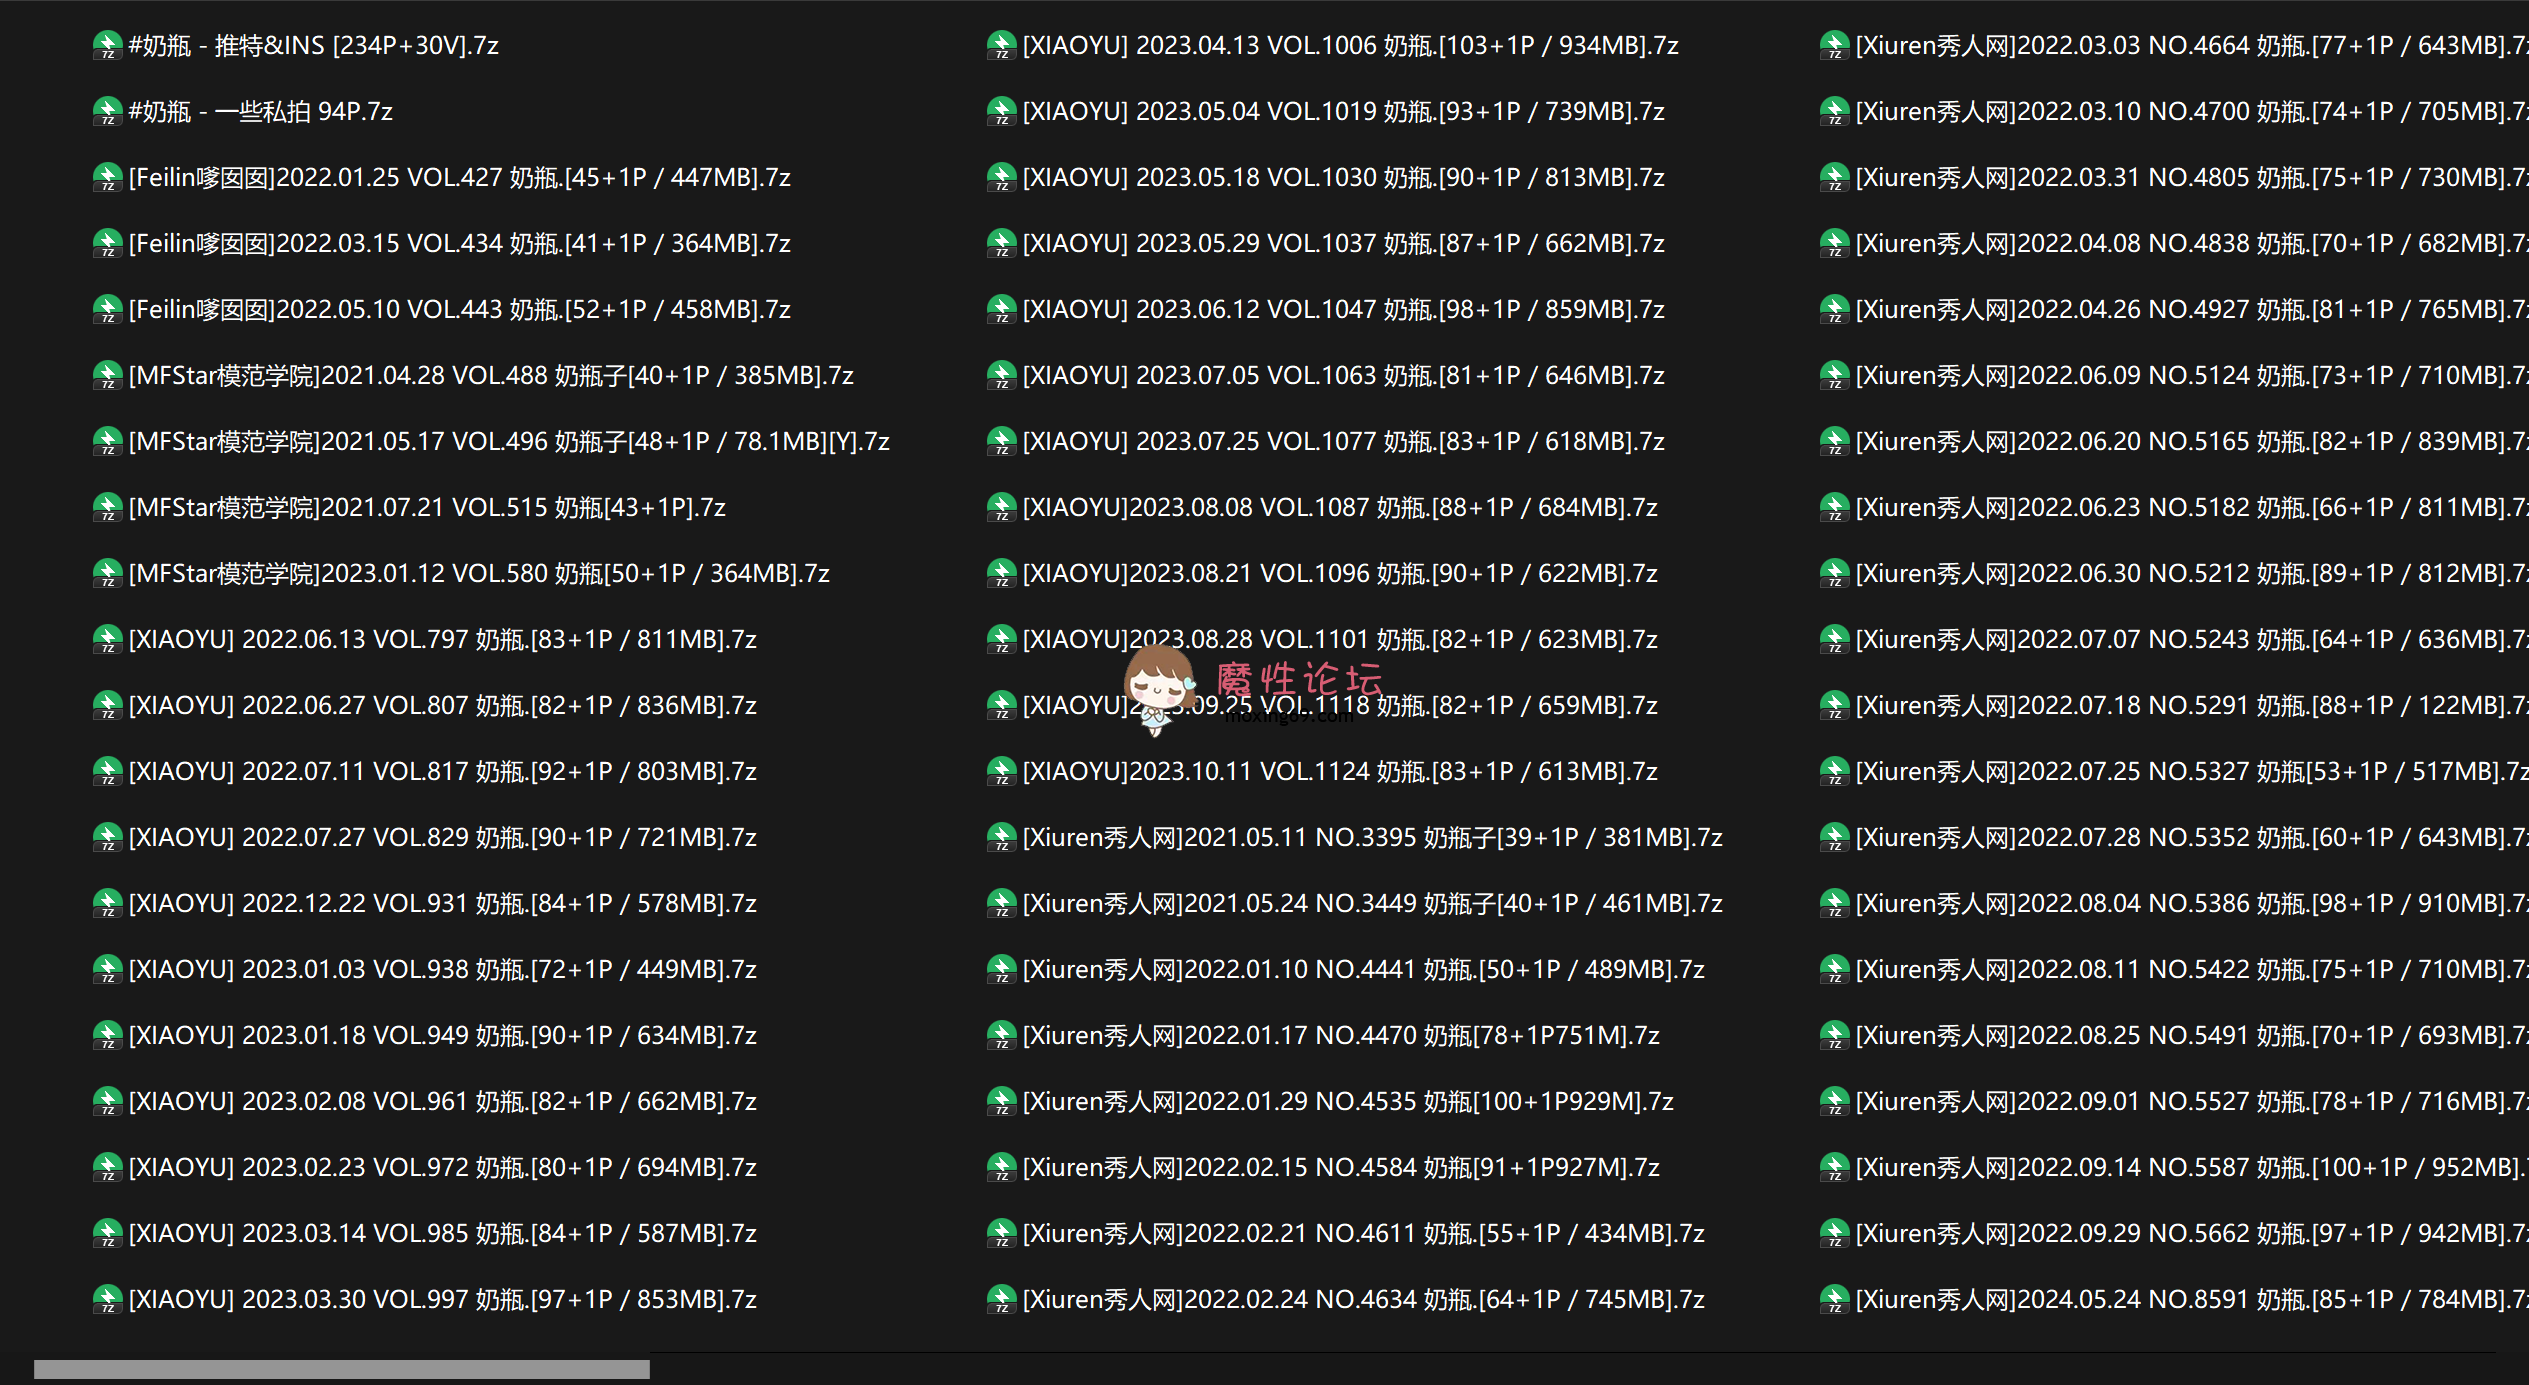Image resolution: width=2529 pixels, height=1385 pixels.
Task: Select the 7z icon of MFStar VOL.496
Action: pyautogui.click(x=107, y=442)
